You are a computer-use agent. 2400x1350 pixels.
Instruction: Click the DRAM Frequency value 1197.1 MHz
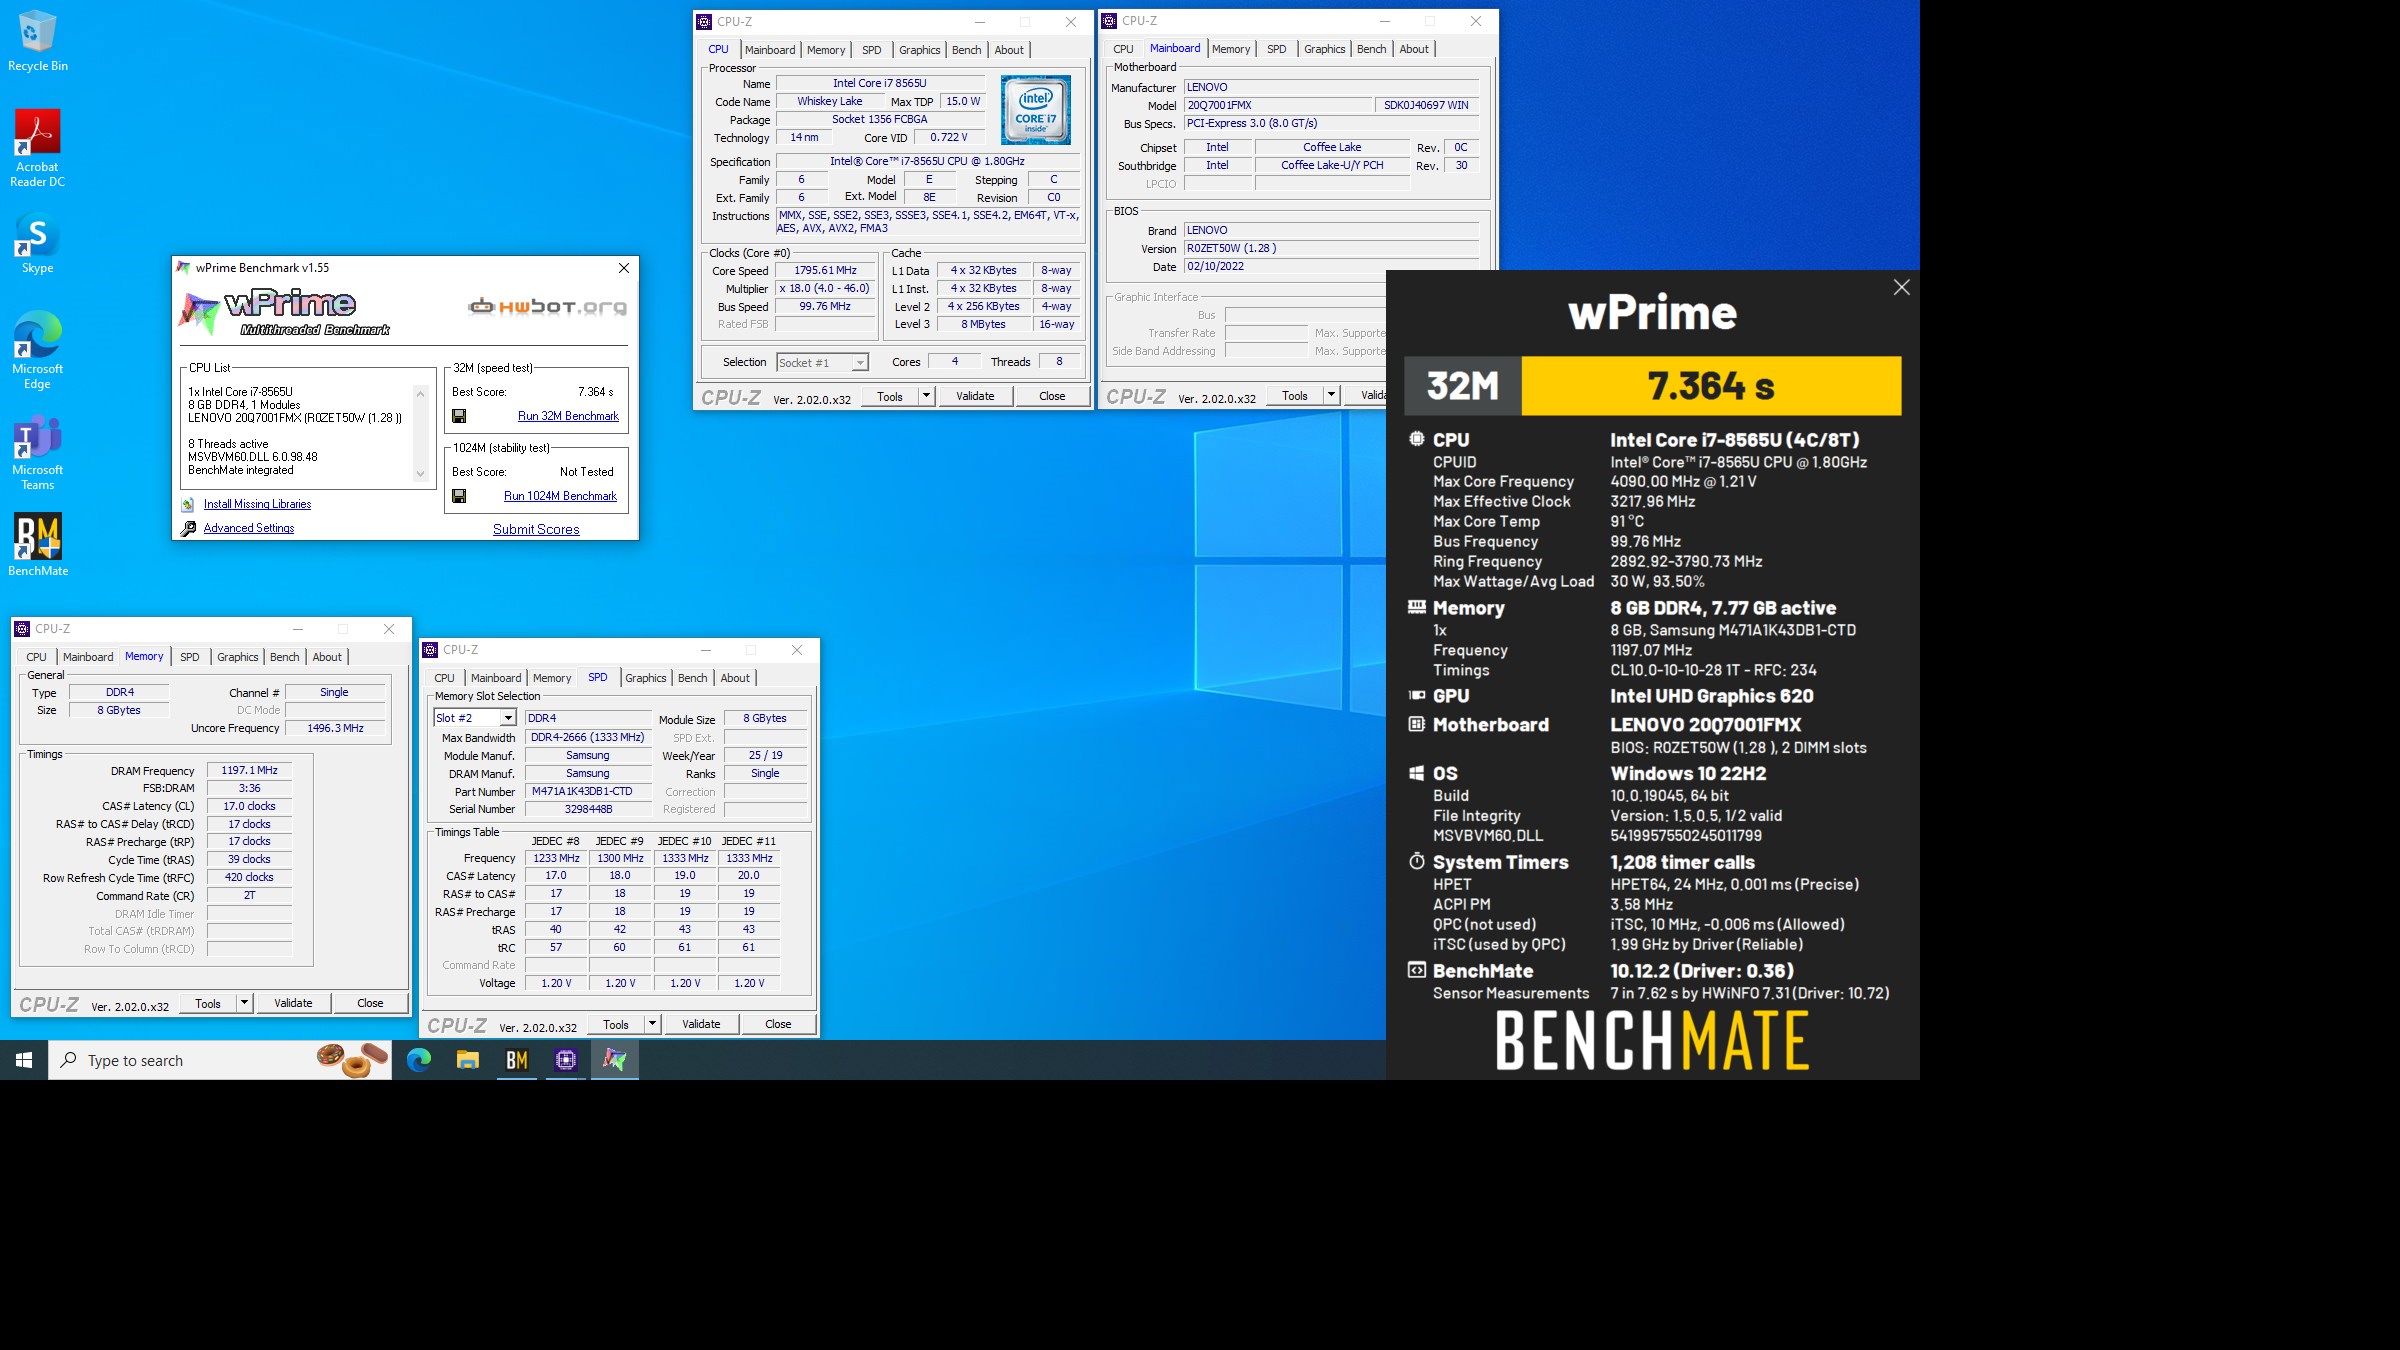[x=249, y=770]
